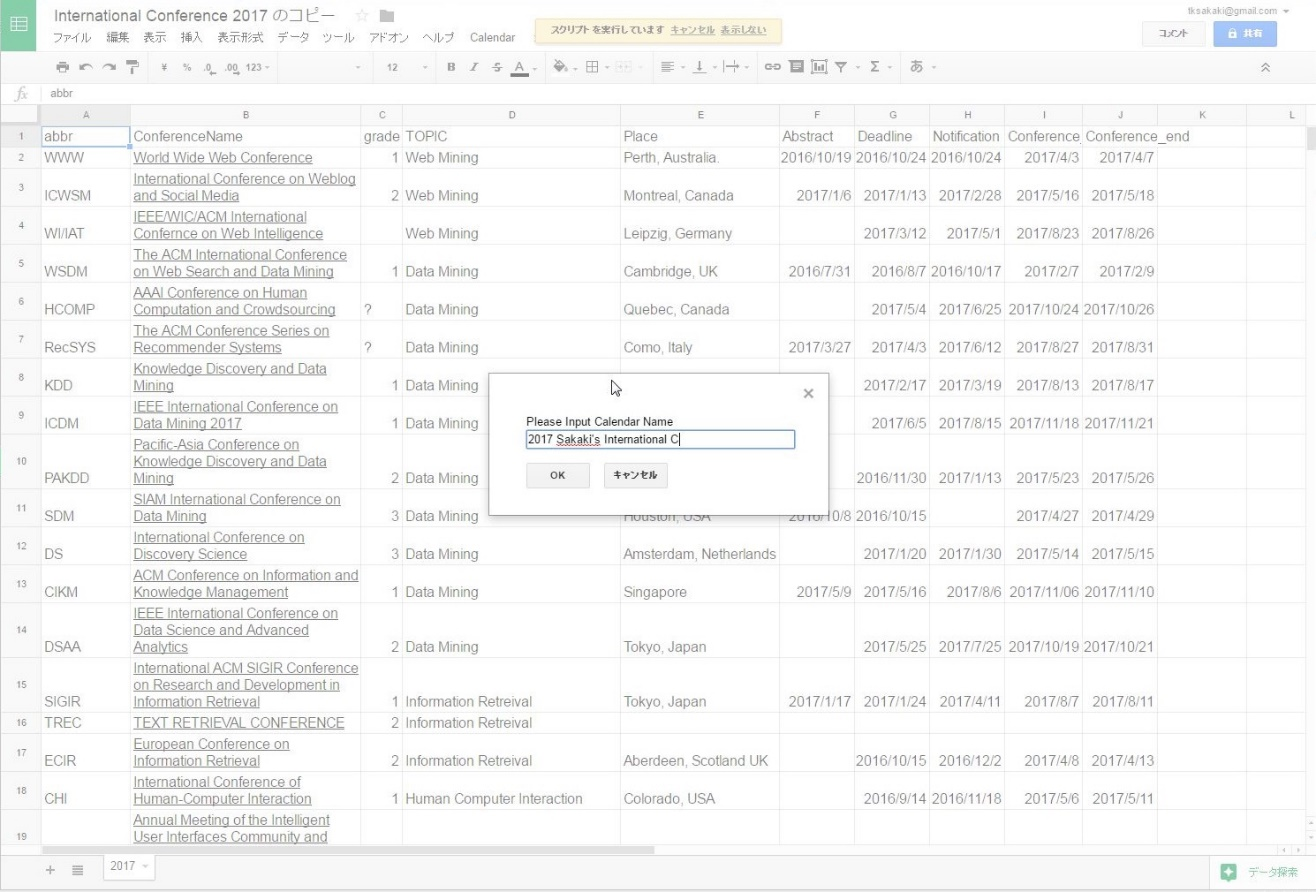This screenshot has width=1316, height=892.
Task: Open the データ menu
Action: [293, 37]
